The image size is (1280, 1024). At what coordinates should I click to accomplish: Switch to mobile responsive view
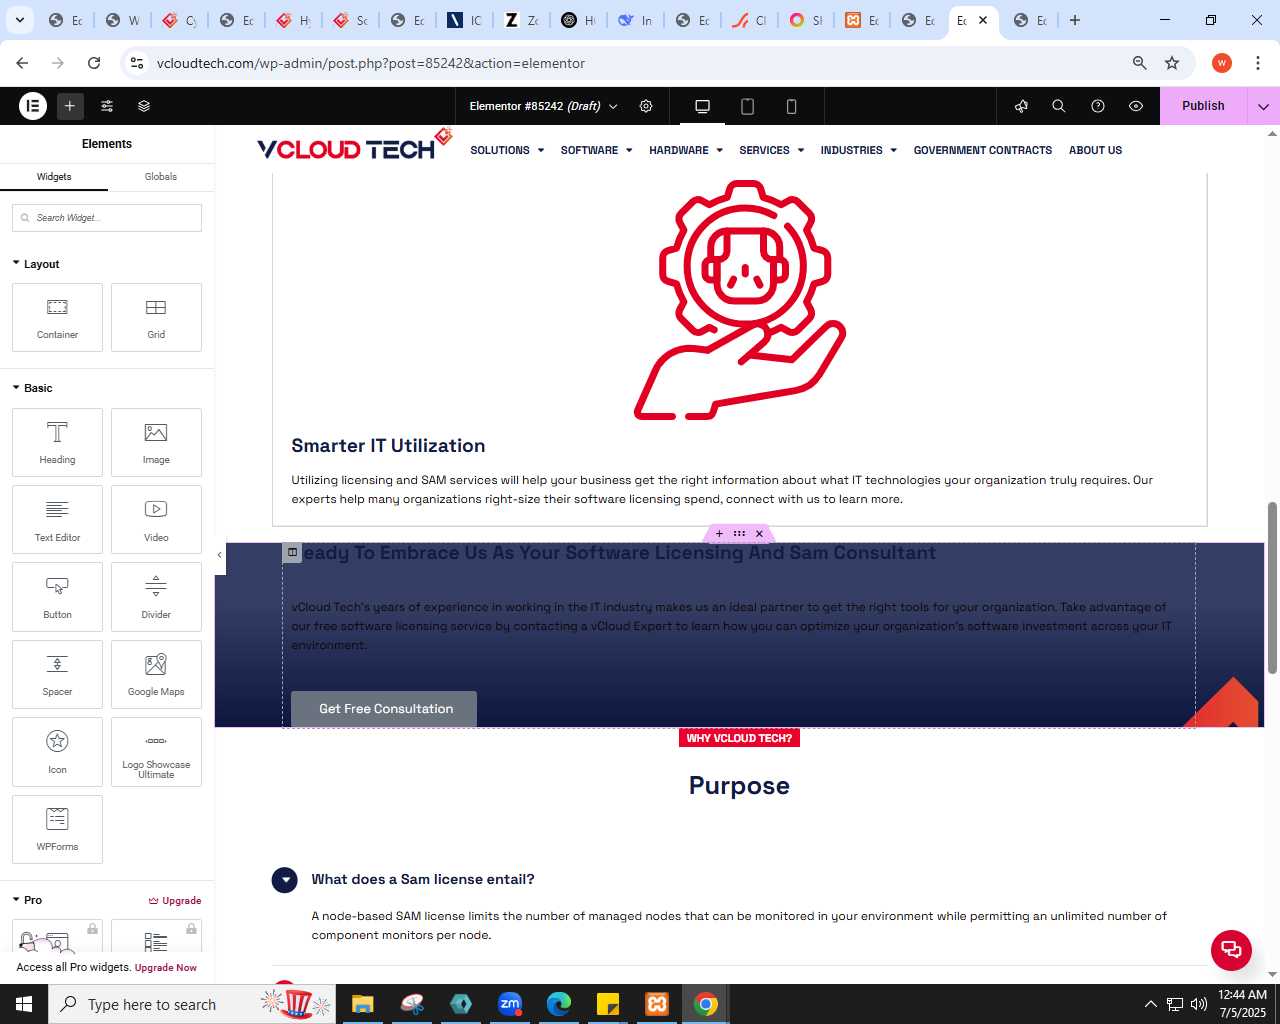[x=791, y=106]
